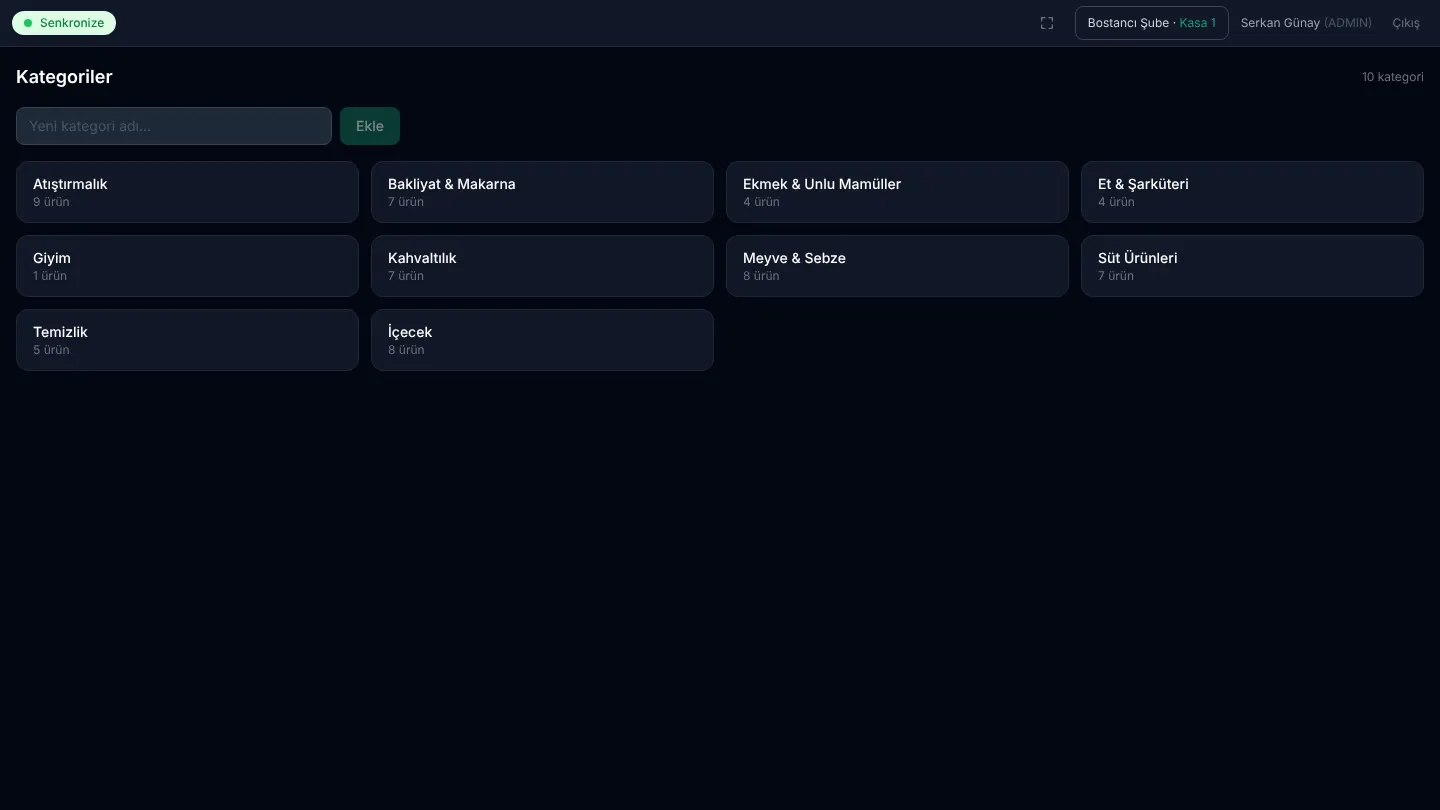Click the Serkan Günay user name

(x=1280, y=23)
